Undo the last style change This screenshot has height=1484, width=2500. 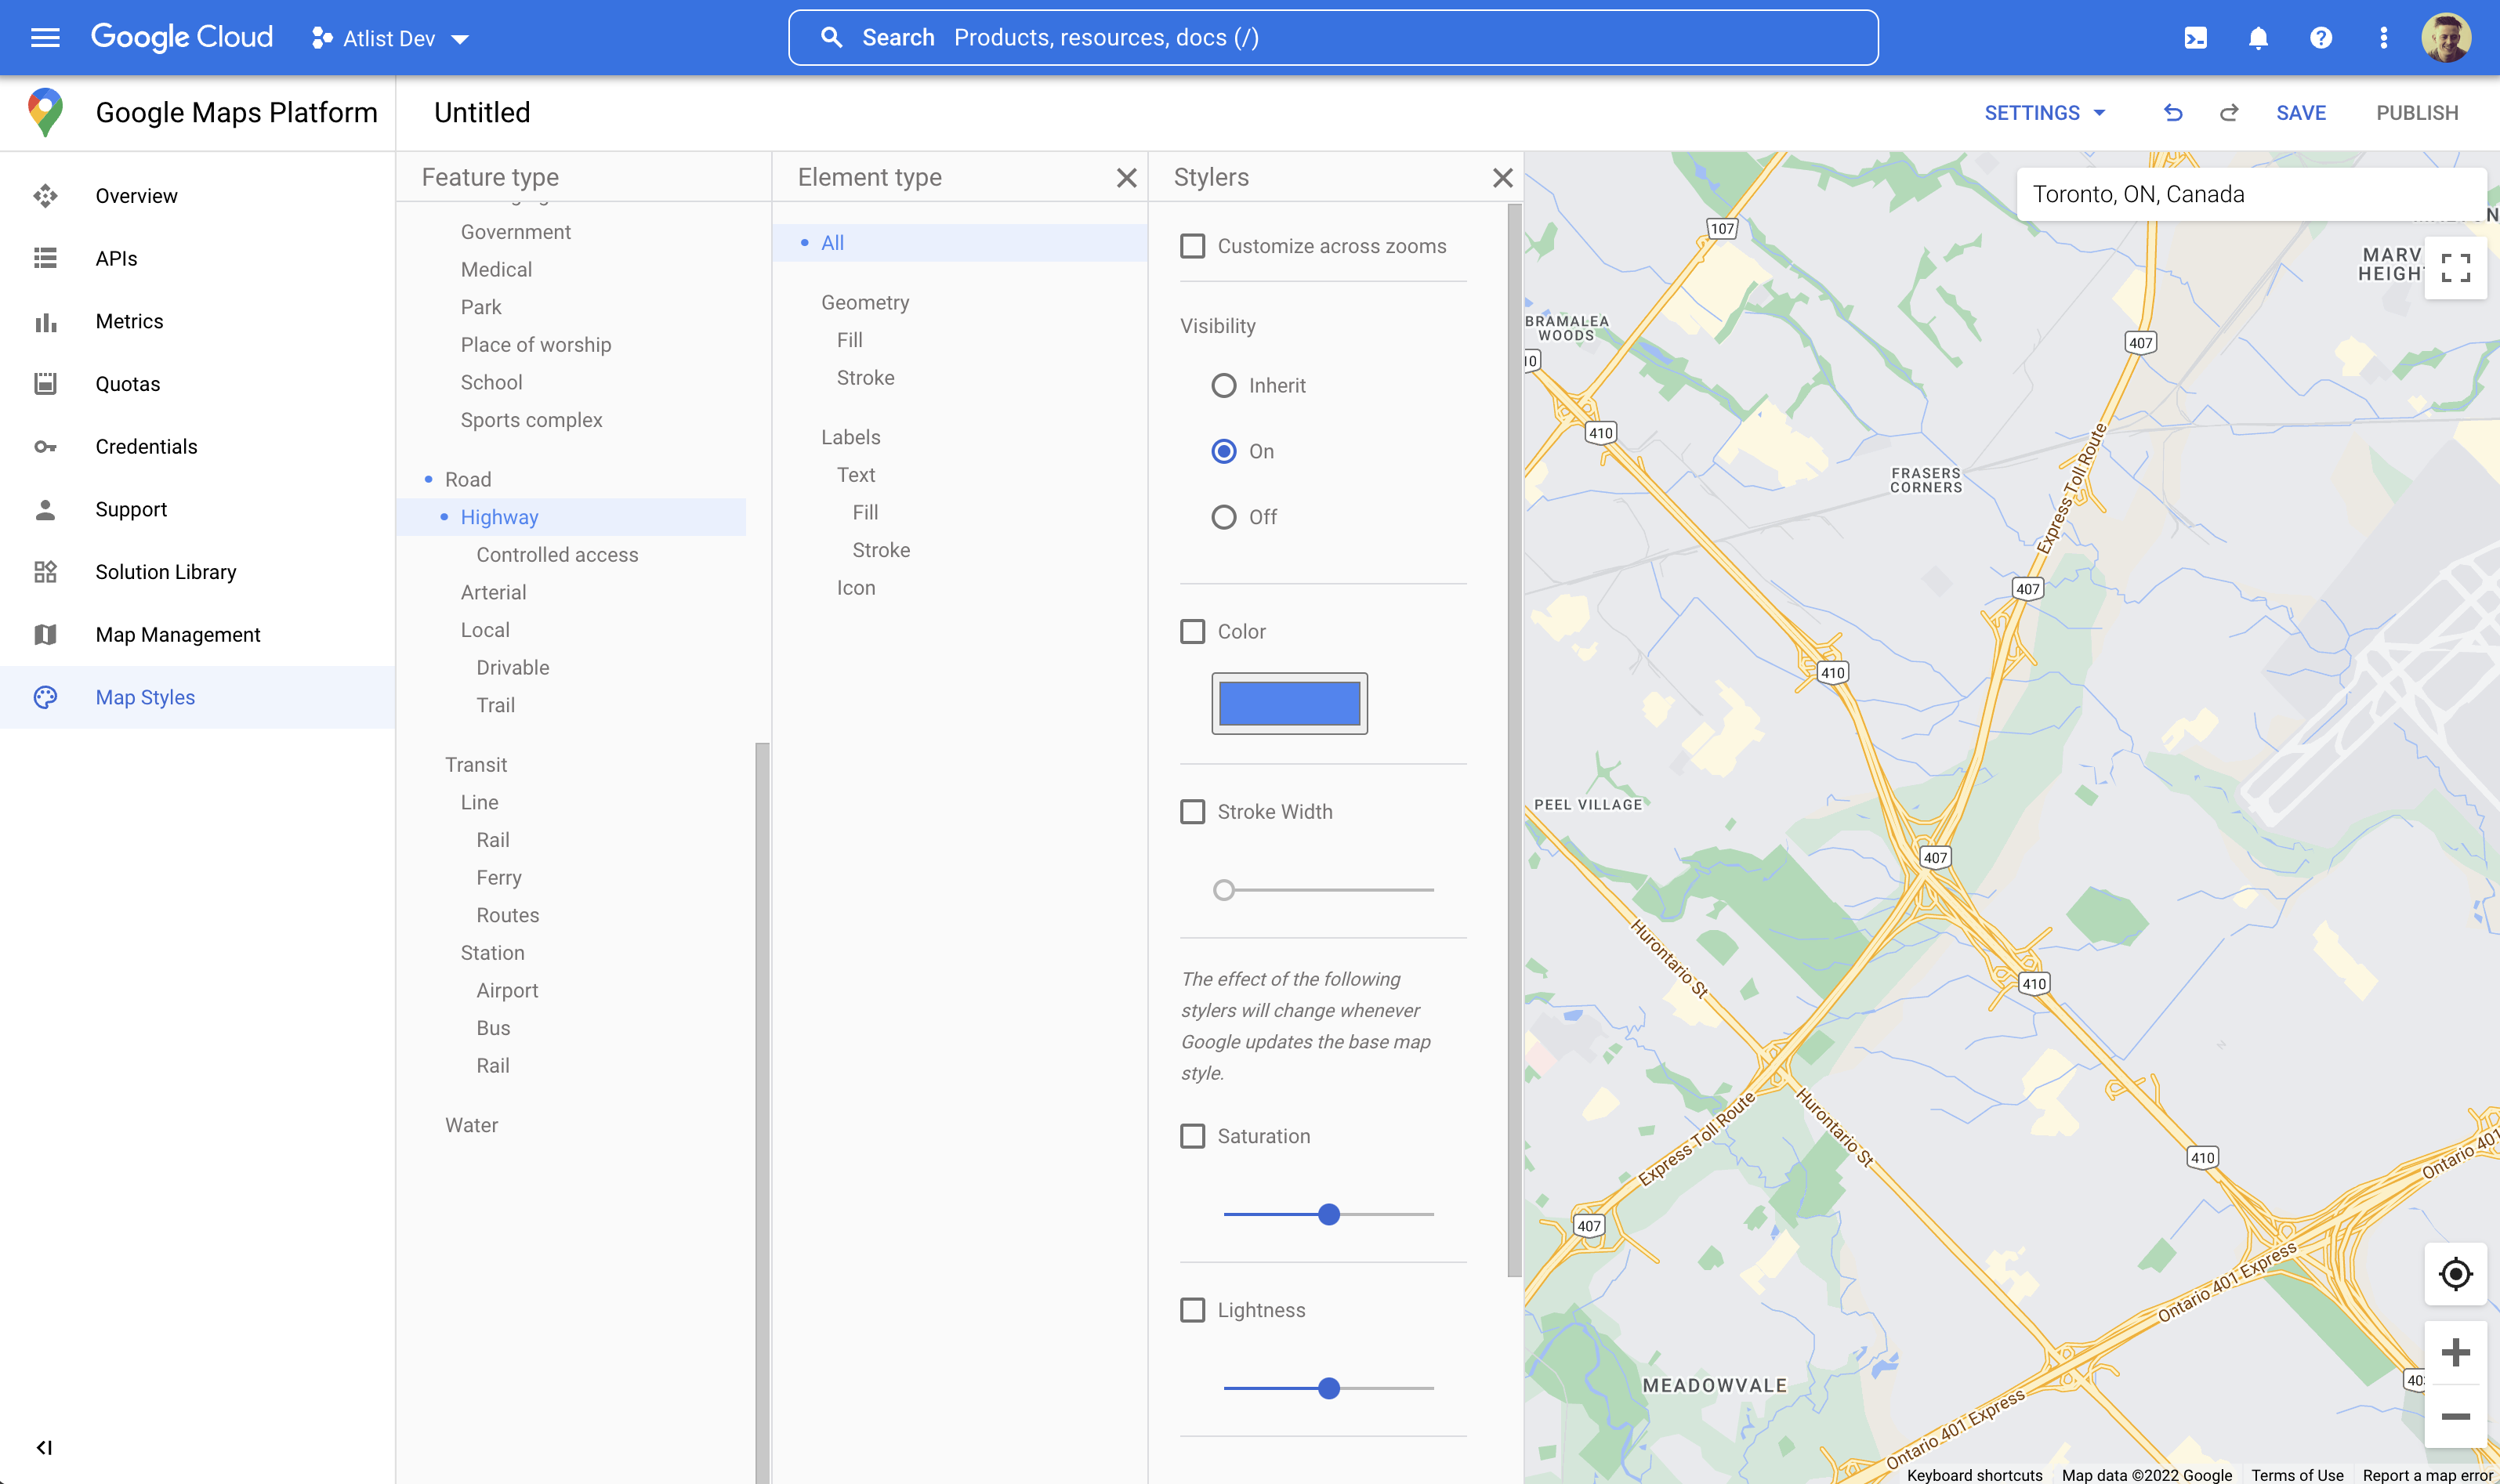click(2172, 112)
